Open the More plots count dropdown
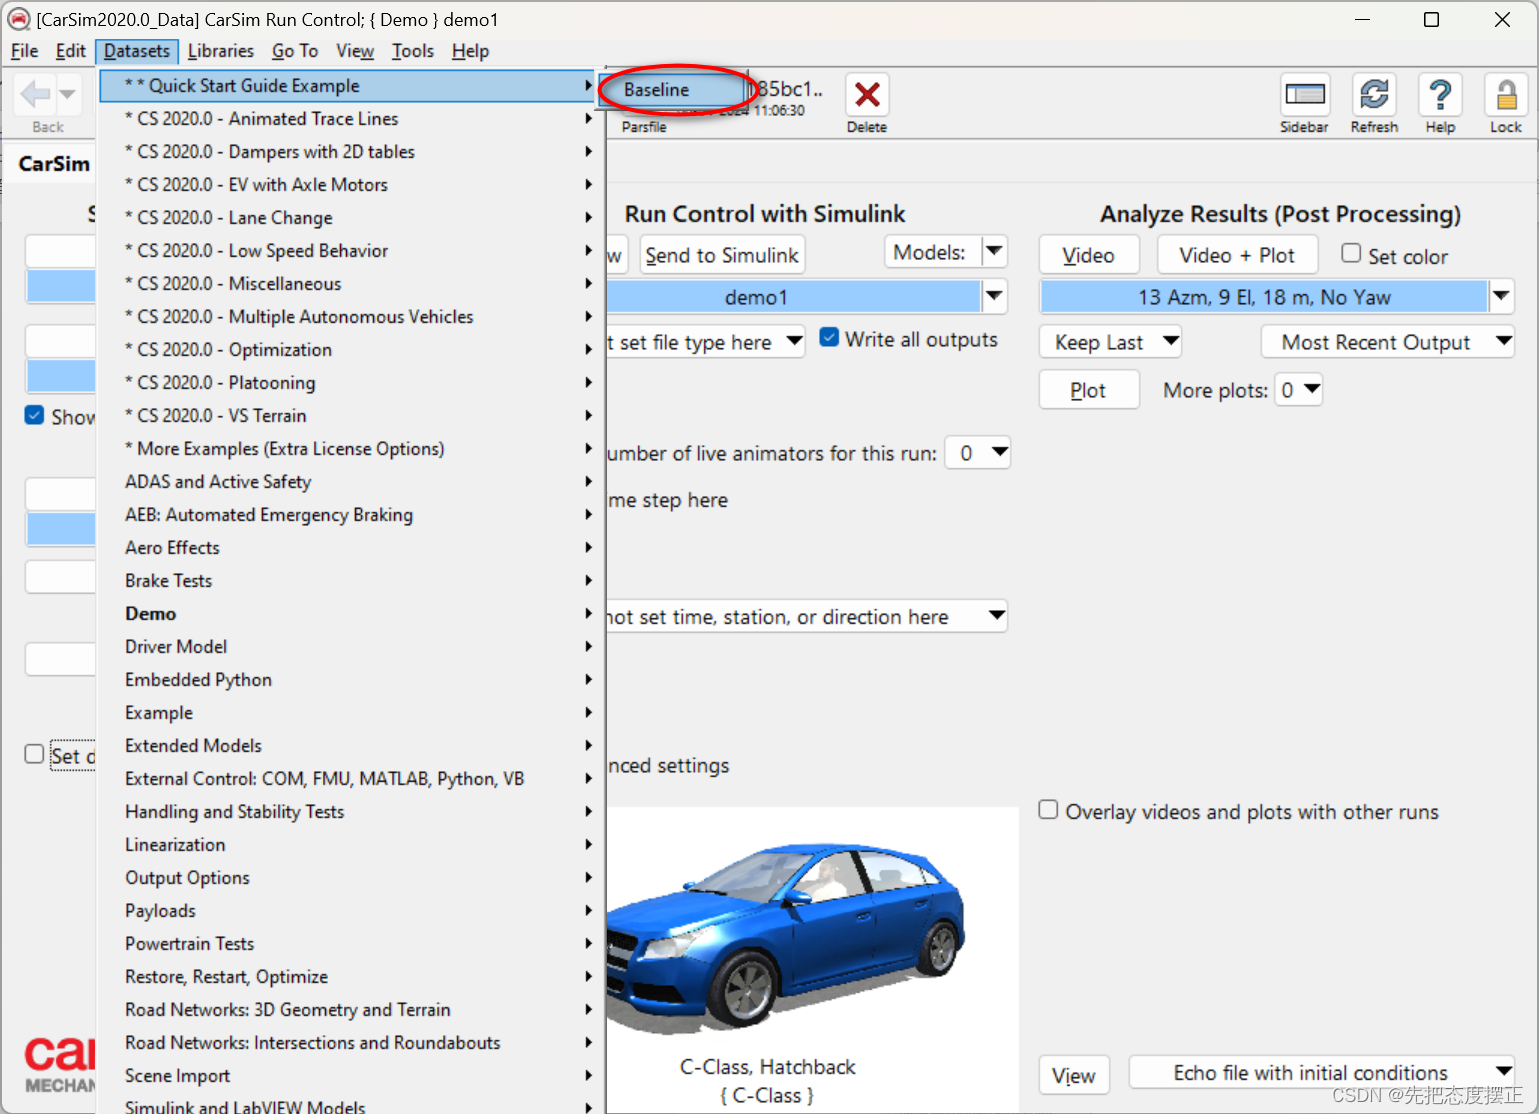This screenshot has width=1539, height=1114. (1299, 390)
